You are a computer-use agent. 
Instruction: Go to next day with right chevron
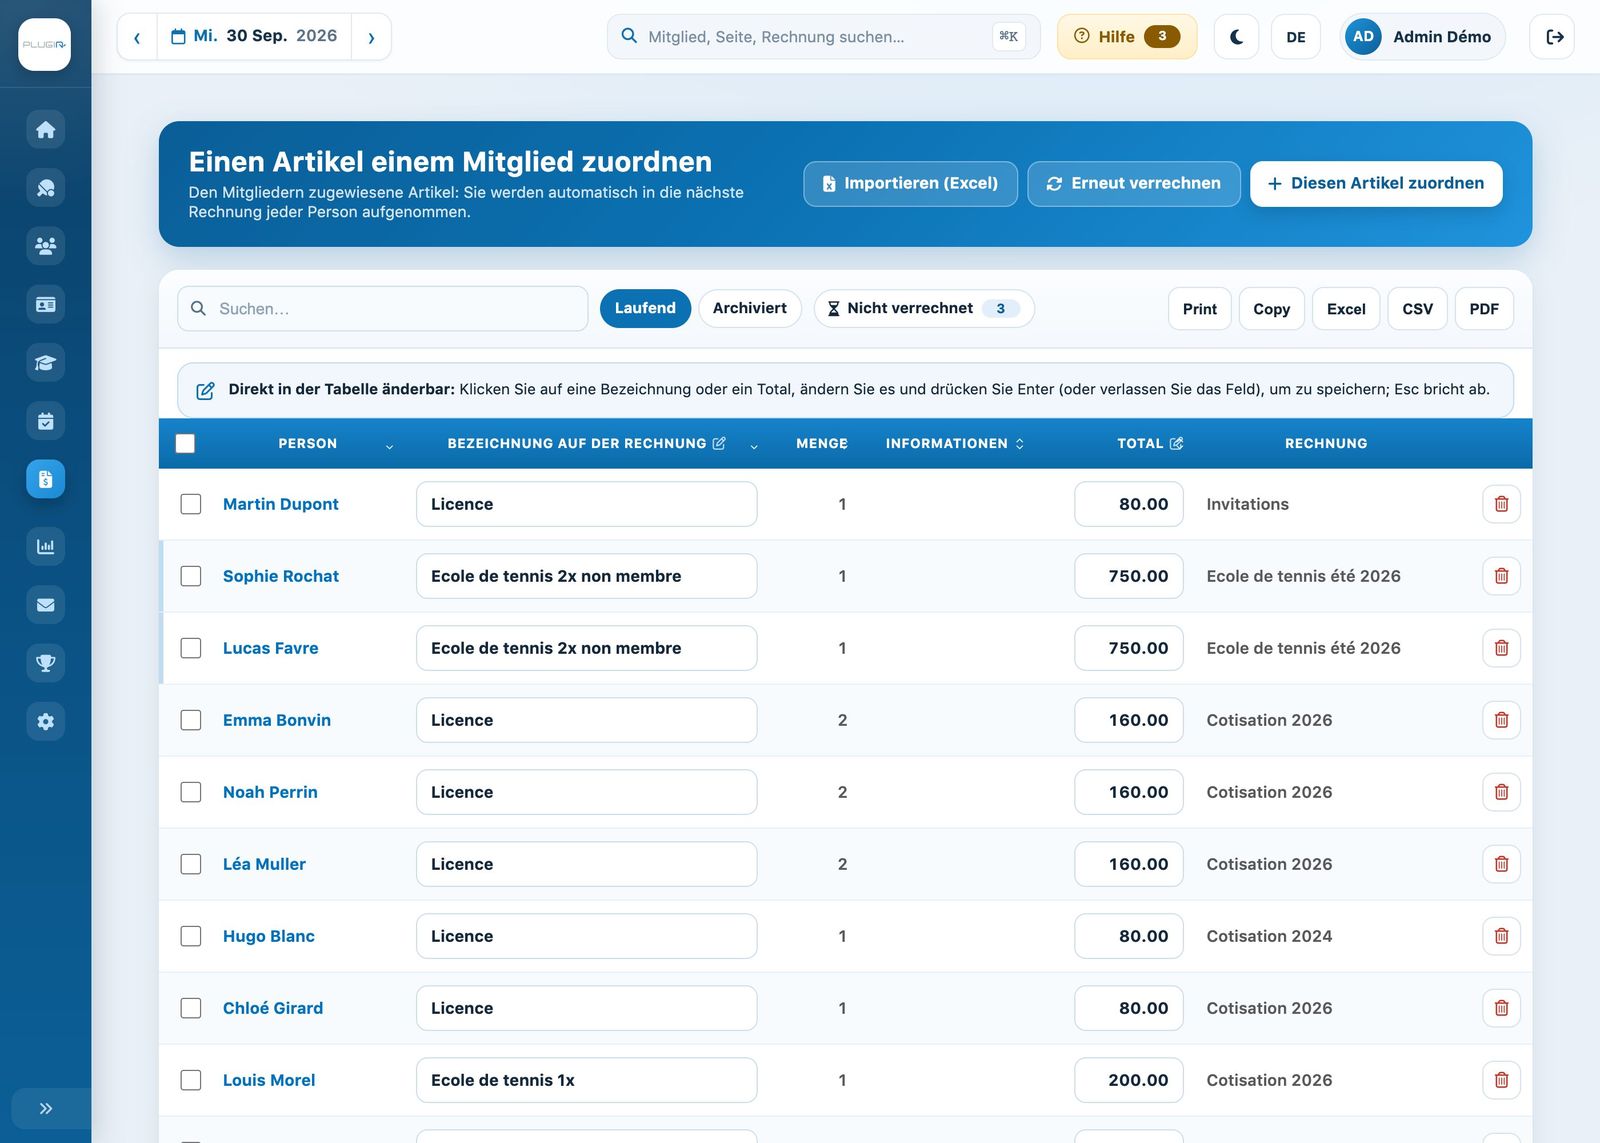tap(371, 37)
